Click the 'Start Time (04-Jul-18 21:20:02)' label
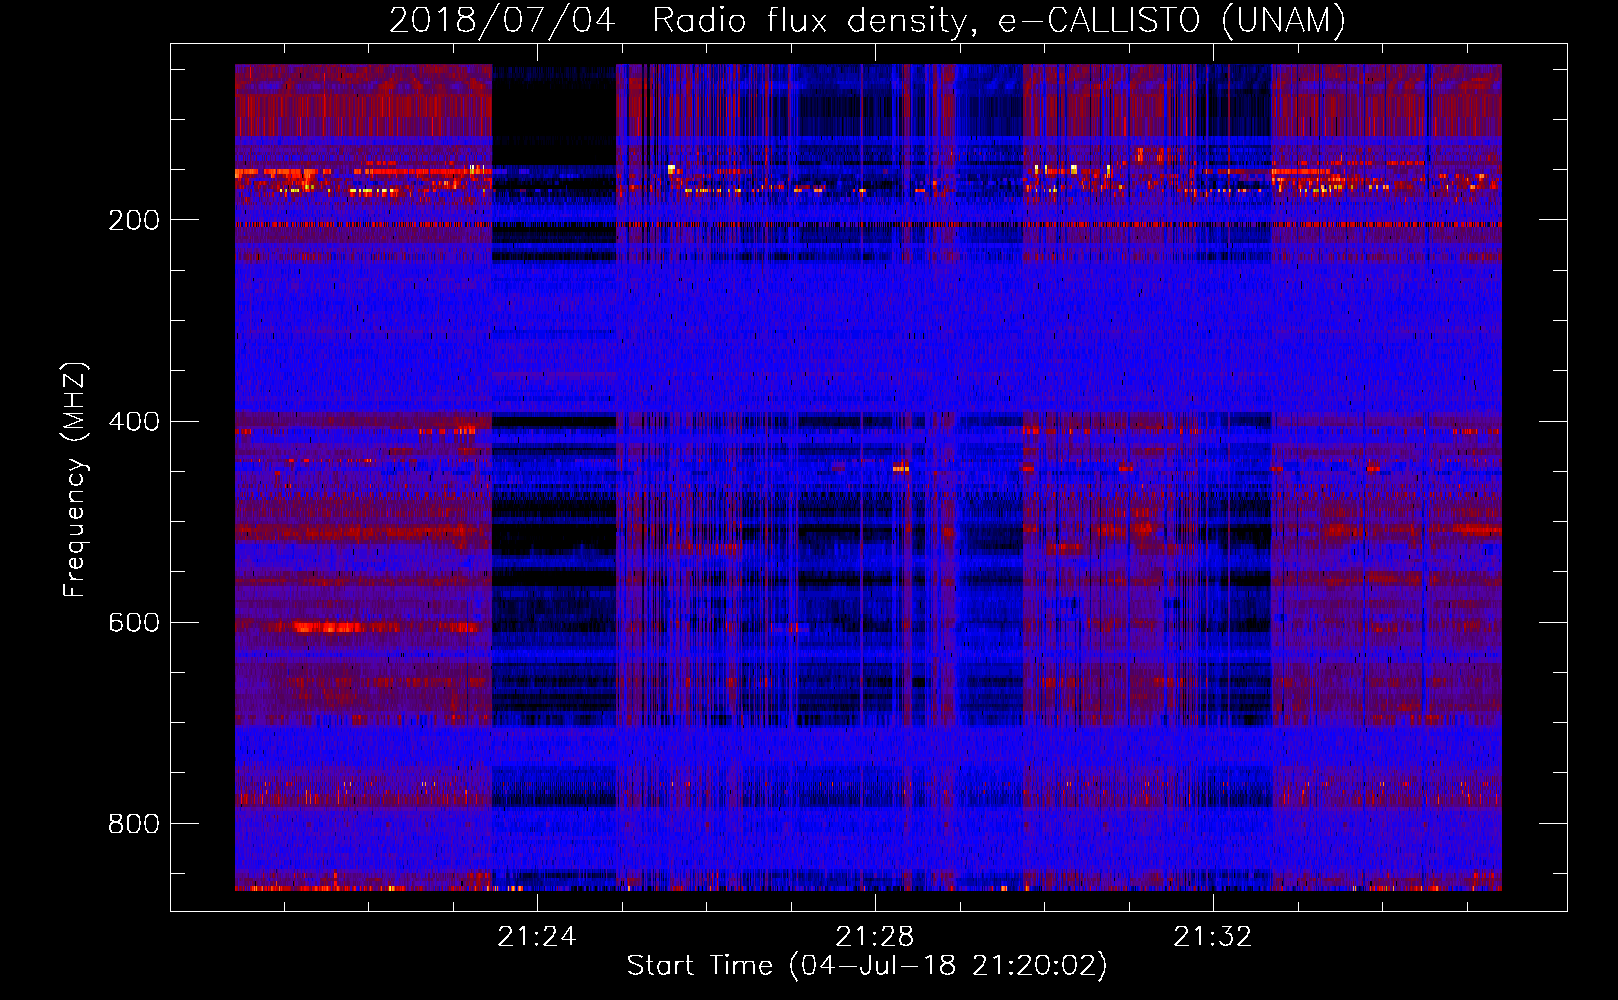The image size is (1618, 1000). [867, 966]
